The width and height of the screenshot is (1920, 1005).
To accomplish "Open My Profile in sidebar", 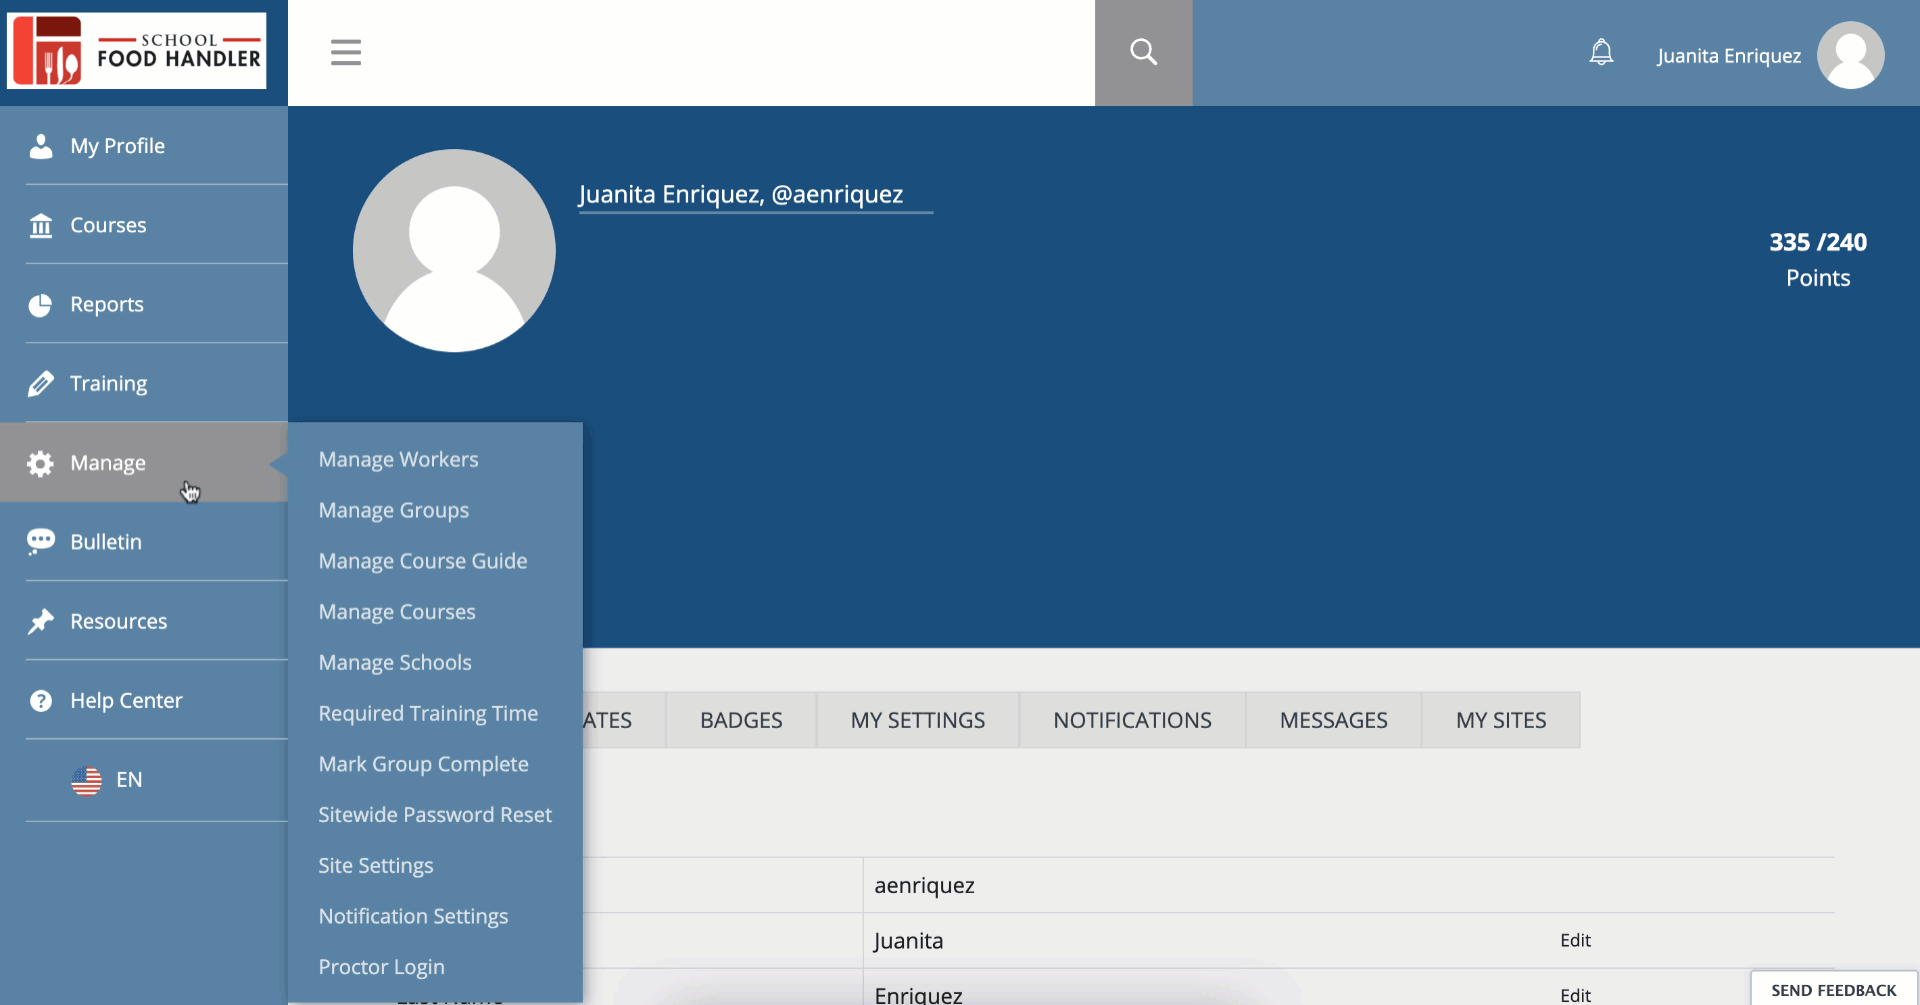I will click(x=144, y=146).
